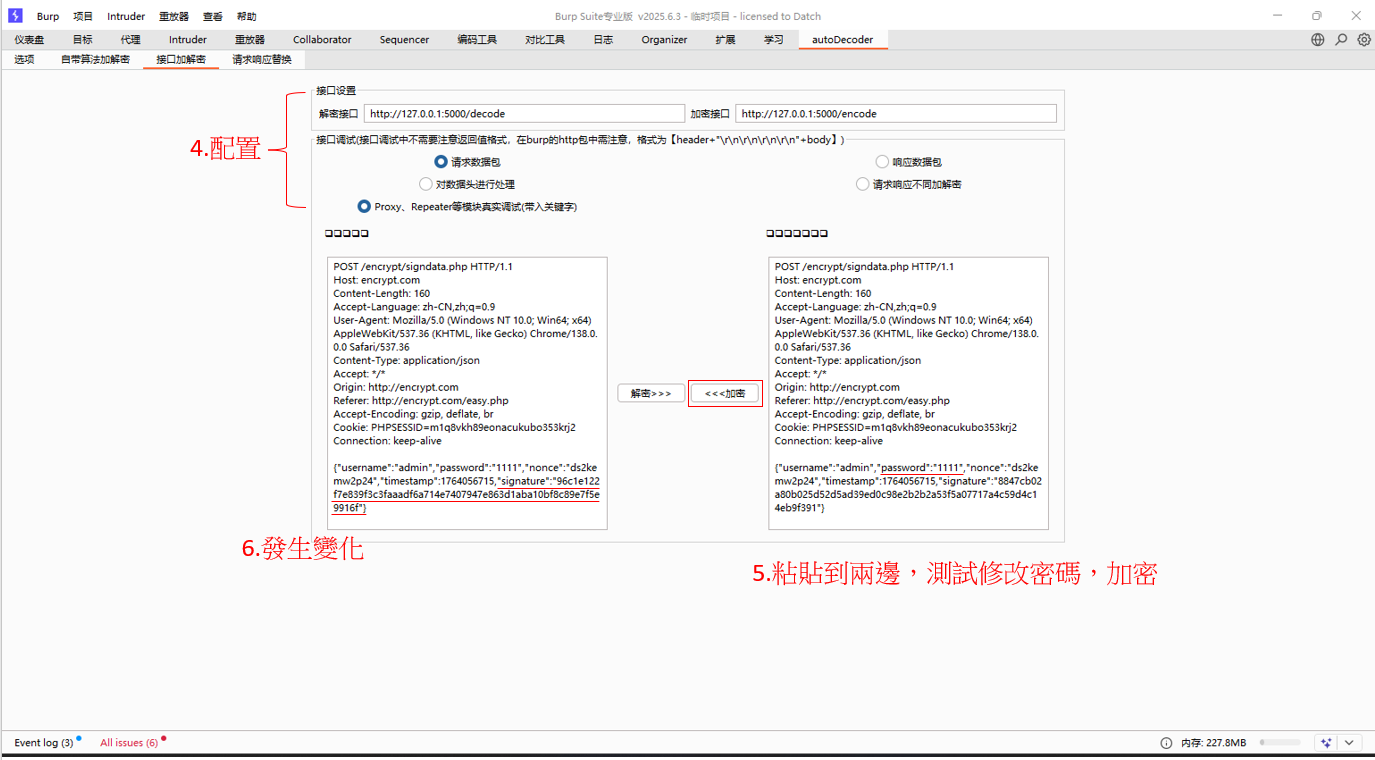Expand the chevron next to the sparkle icon
Viewport: 1375px width, 760px height.
1349,743
